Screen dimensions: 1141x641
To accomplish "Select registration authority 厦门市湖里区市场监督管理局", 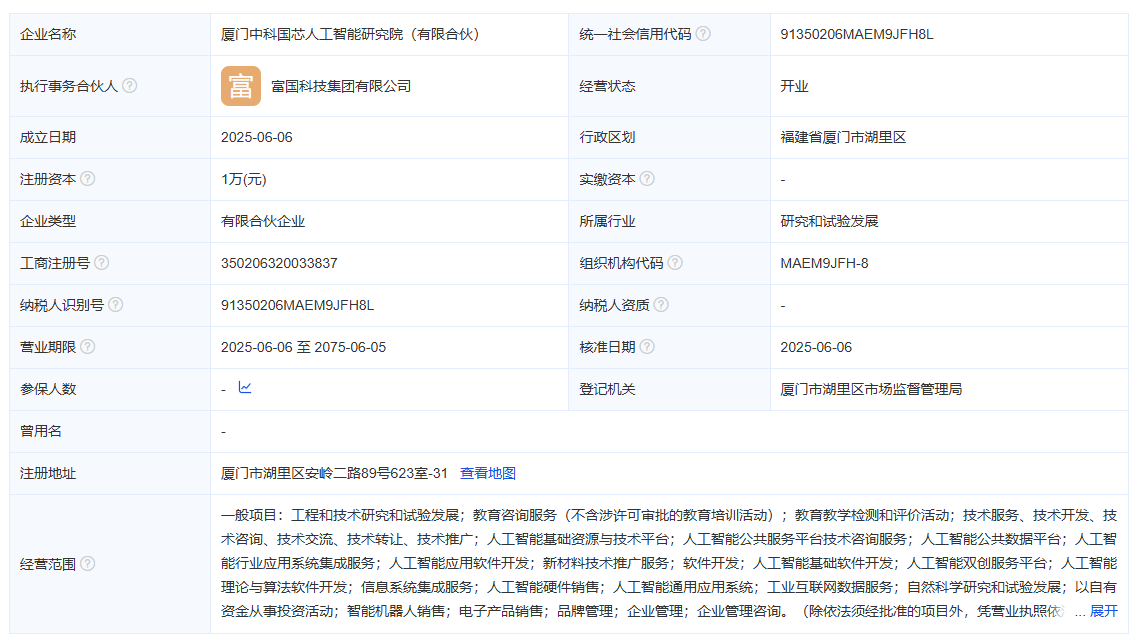I will [x=871, y=390].
